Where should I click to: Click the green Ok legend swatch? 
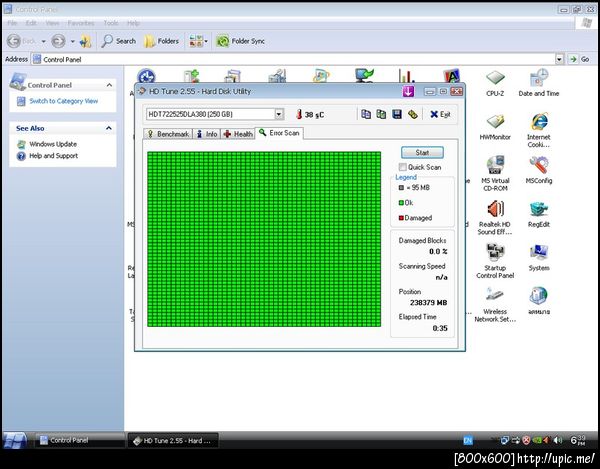click(x=401, y=203)
